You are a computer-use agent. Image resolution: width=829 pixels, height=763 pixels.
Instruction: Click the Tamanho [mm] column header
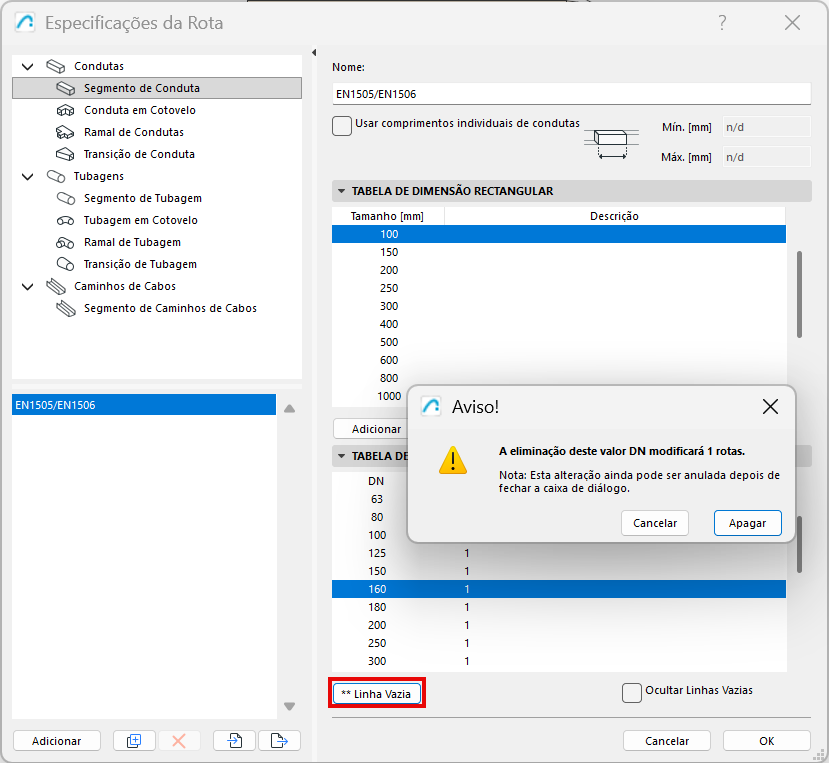[388, 216]
